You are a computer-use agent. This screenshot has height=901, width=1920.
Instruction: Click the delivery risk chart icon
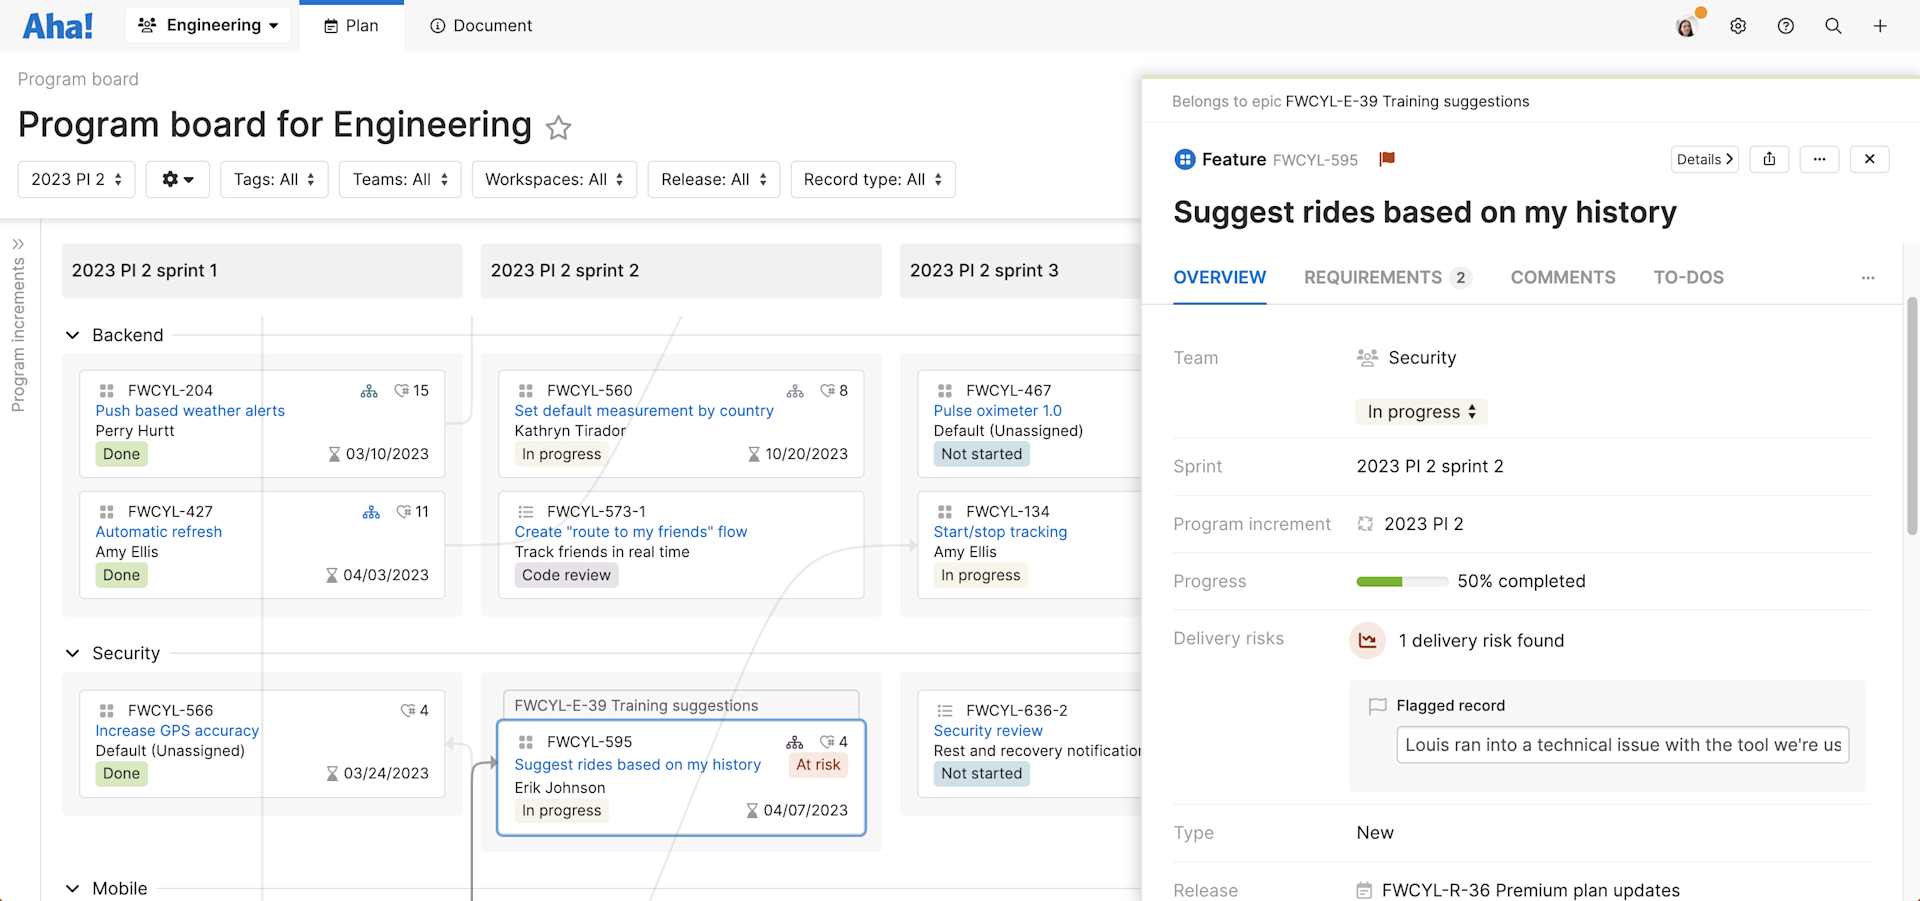coord(1367,641)
